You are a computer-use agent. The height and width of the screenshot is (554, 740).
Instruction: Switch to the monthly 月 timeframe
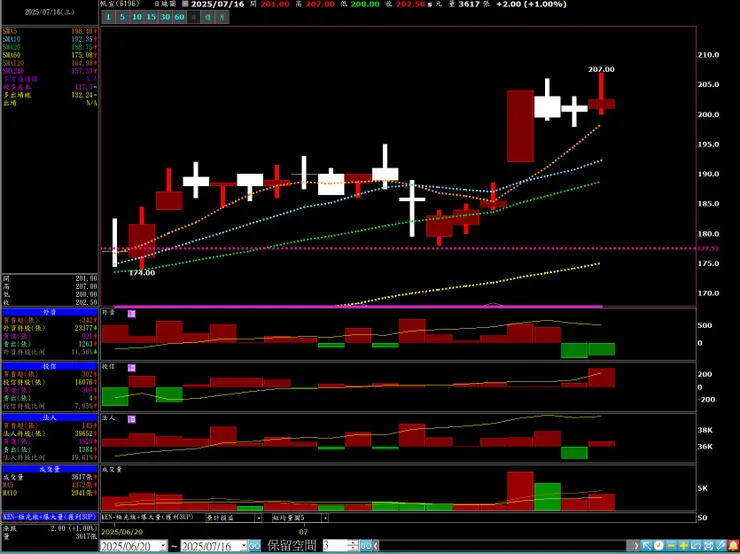point(222,17)
